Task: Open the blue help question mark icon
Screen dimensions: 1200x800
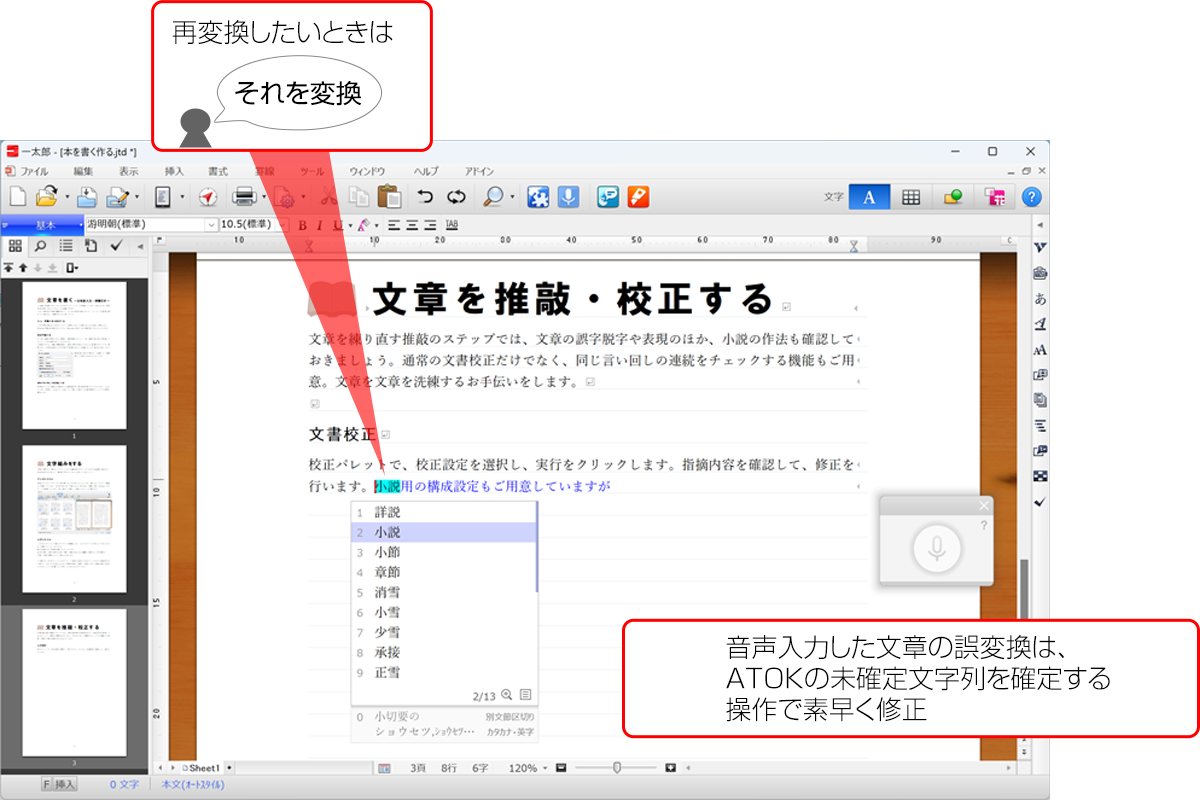Action: 1031,197
